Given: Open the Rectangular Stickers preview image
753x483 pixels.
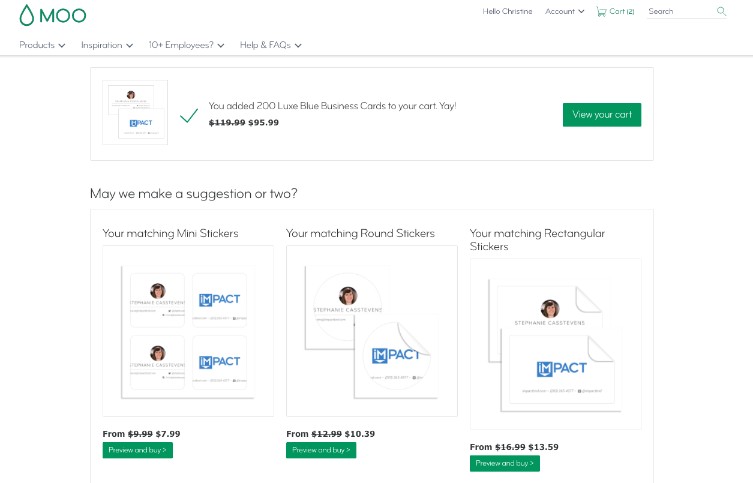Looking at the screenshot, I should click(555, 343).
